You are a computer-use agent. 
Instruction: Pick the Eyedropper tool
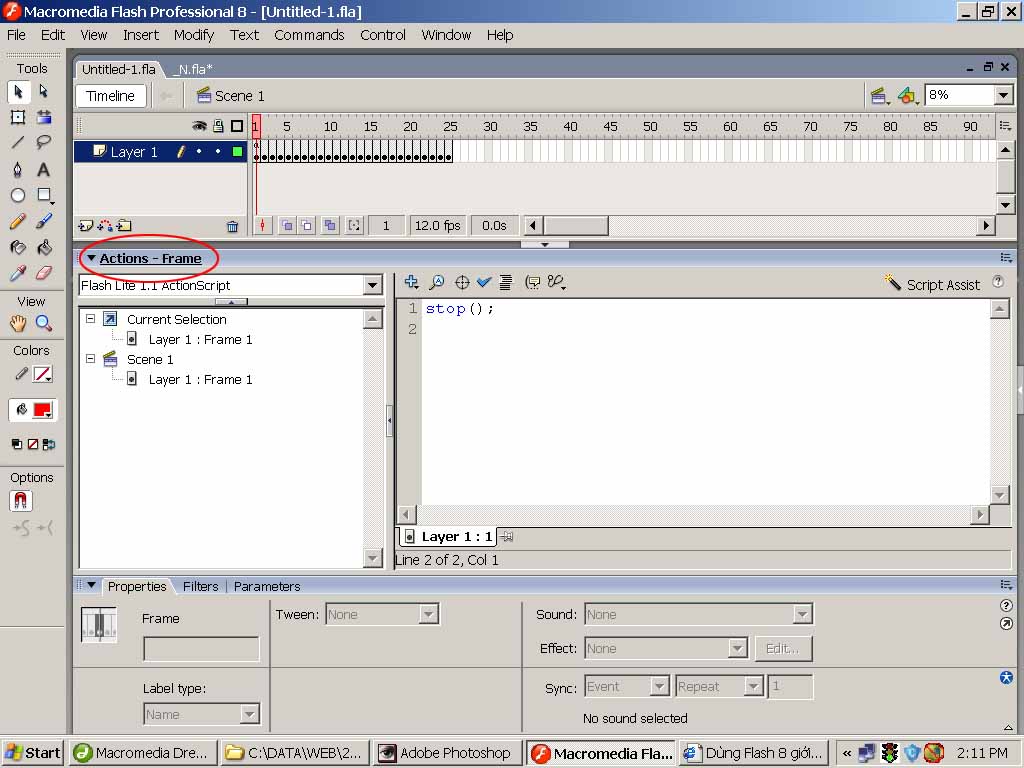point(18,273)
